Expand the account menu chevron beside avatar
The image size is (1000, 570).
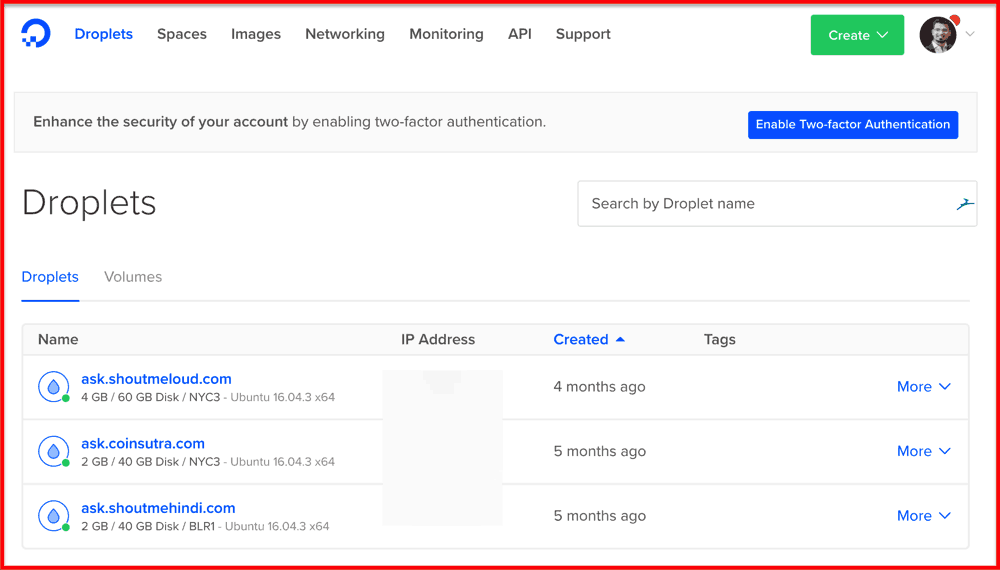970,34
